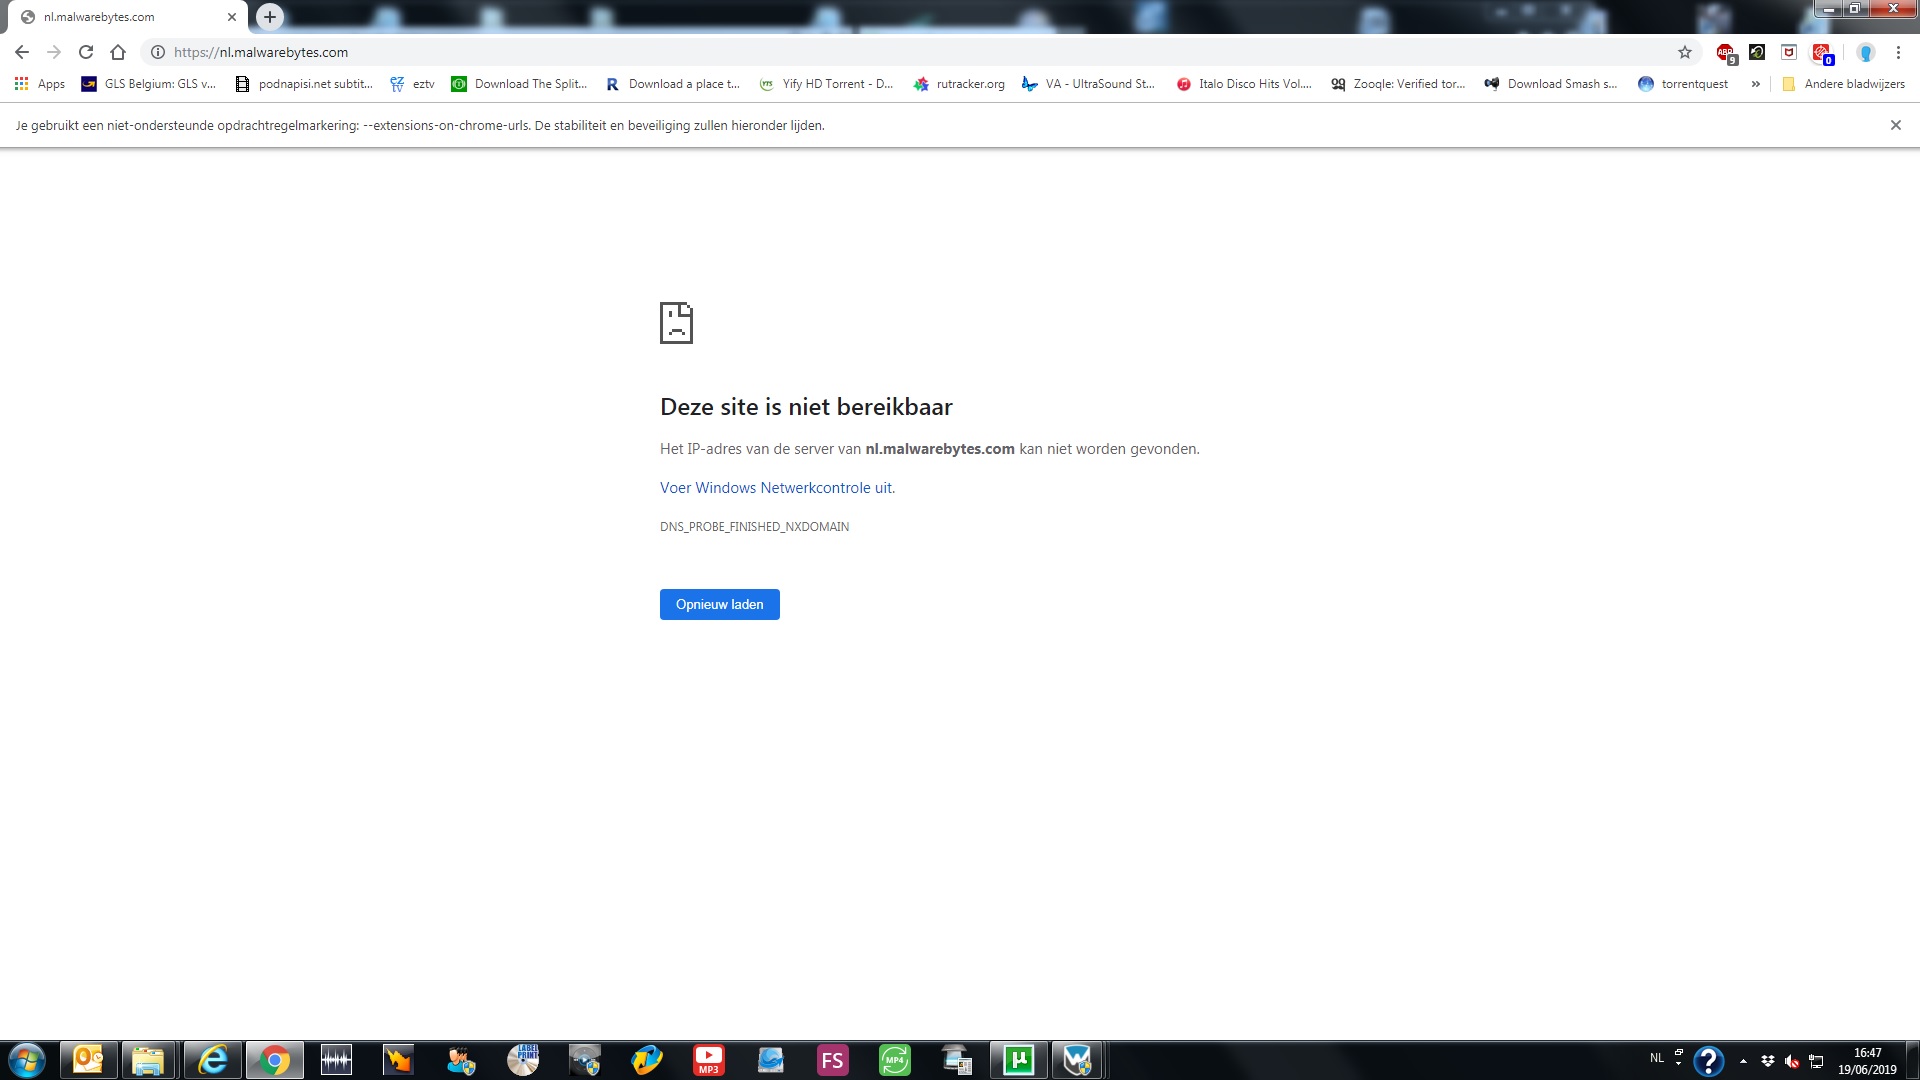Viewport: 1920px width, 1080px height.
Task: Reload the current page
Action: (85, 52)
